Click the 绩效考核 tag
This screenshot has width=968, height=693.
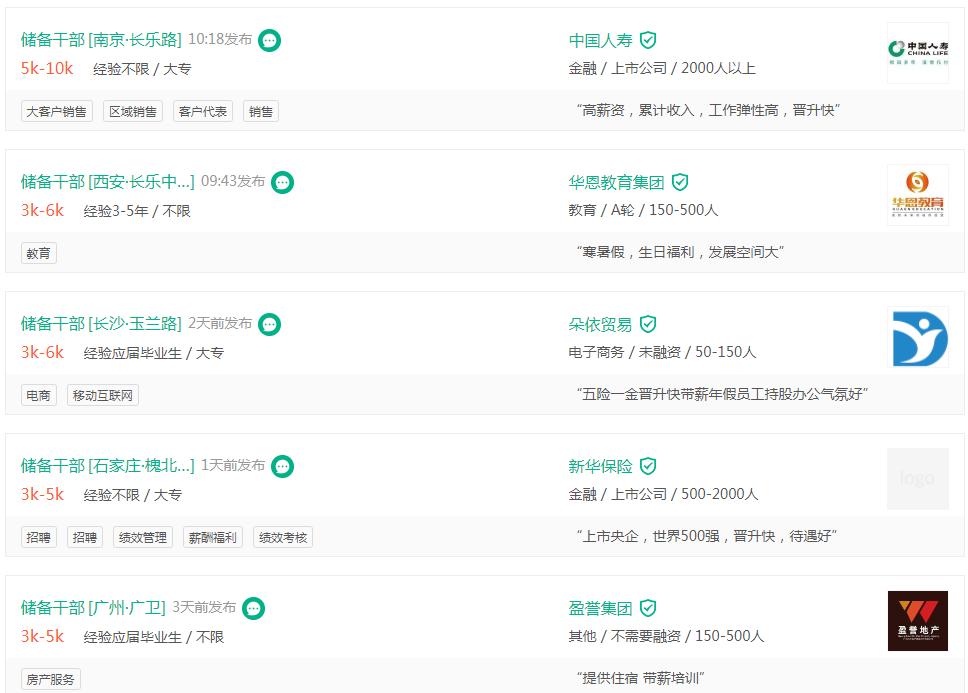click(x=284, y=536)
